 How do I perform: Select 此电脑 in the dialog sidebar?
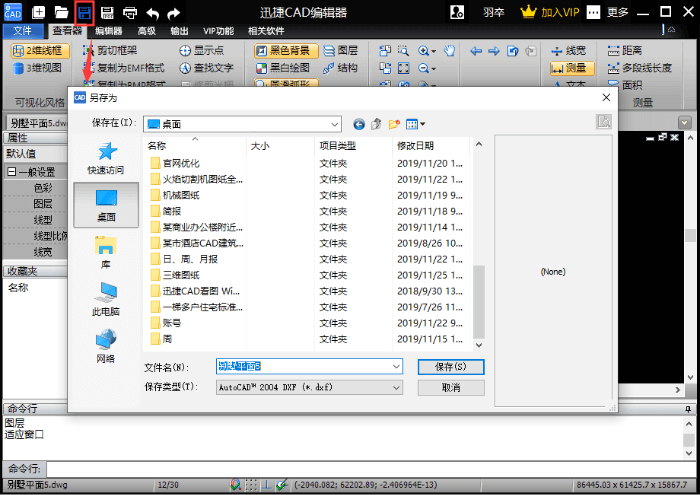[106, 298]
